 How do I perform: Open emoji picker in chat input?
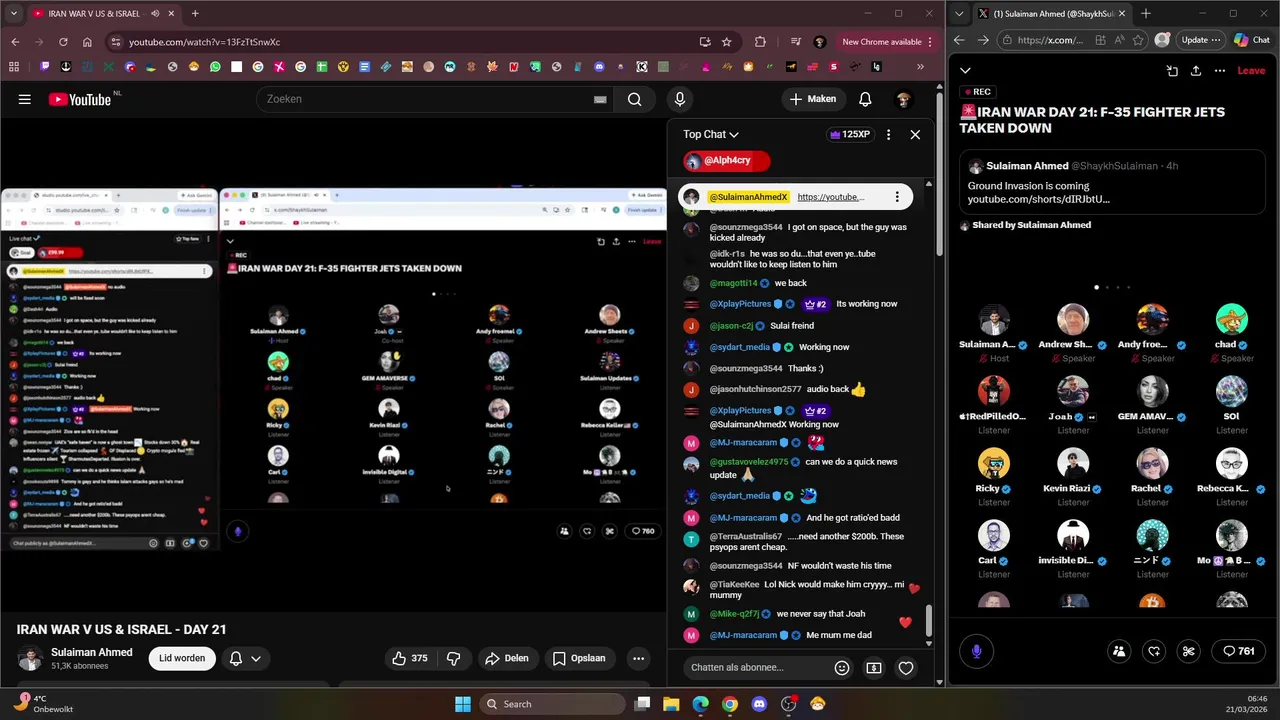coord(842,668)
